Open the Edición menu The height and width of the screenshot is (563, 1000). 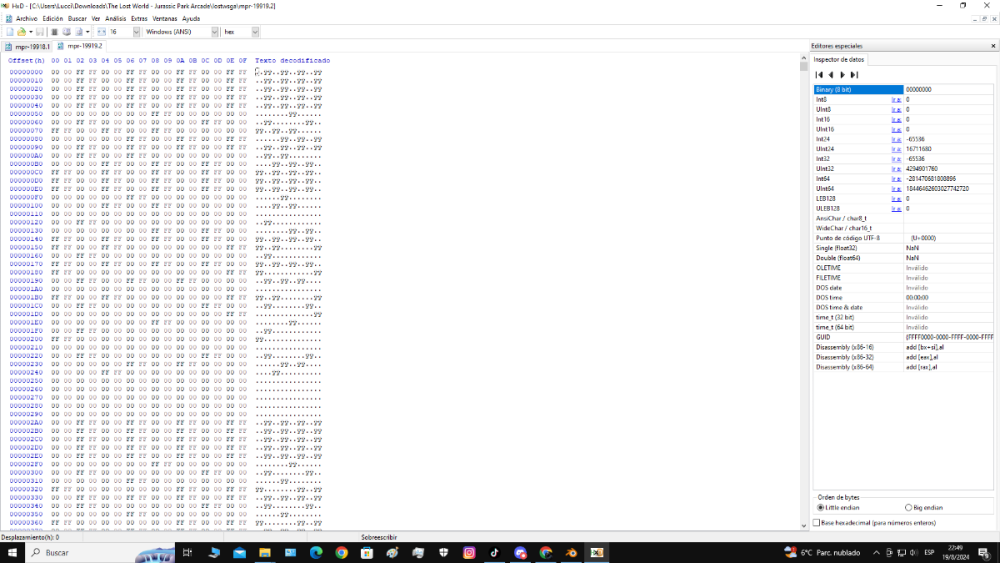click(x=52, y=19)
